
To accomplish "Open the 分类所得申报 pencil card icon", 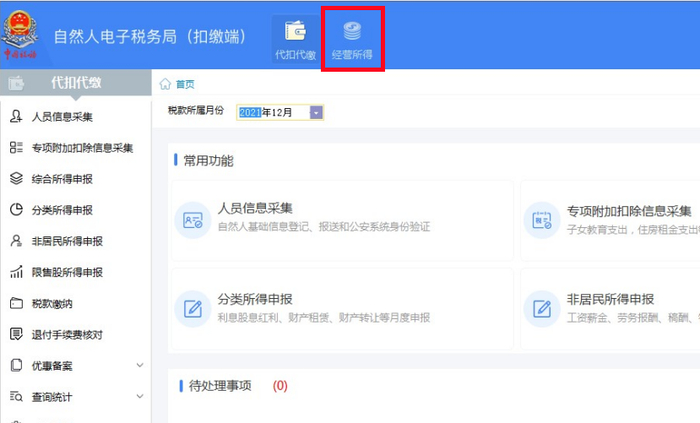I will tap(193, 309).
